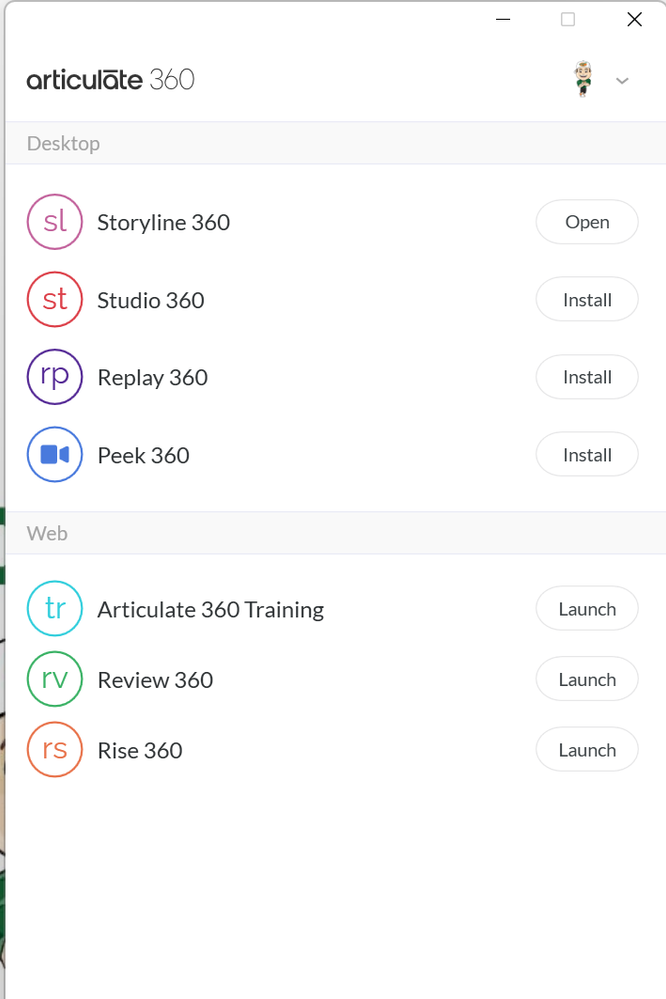Click the Review 360 rv icon

[55, 680]
